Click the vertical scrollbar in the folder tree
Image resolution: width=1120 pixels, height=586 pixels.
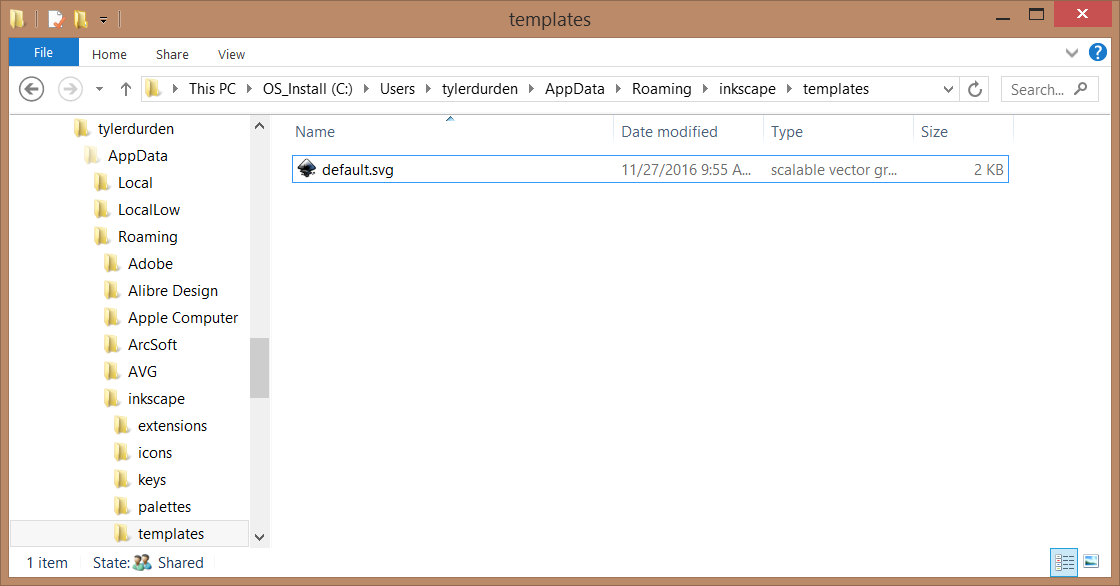click(x=259, y=368)
